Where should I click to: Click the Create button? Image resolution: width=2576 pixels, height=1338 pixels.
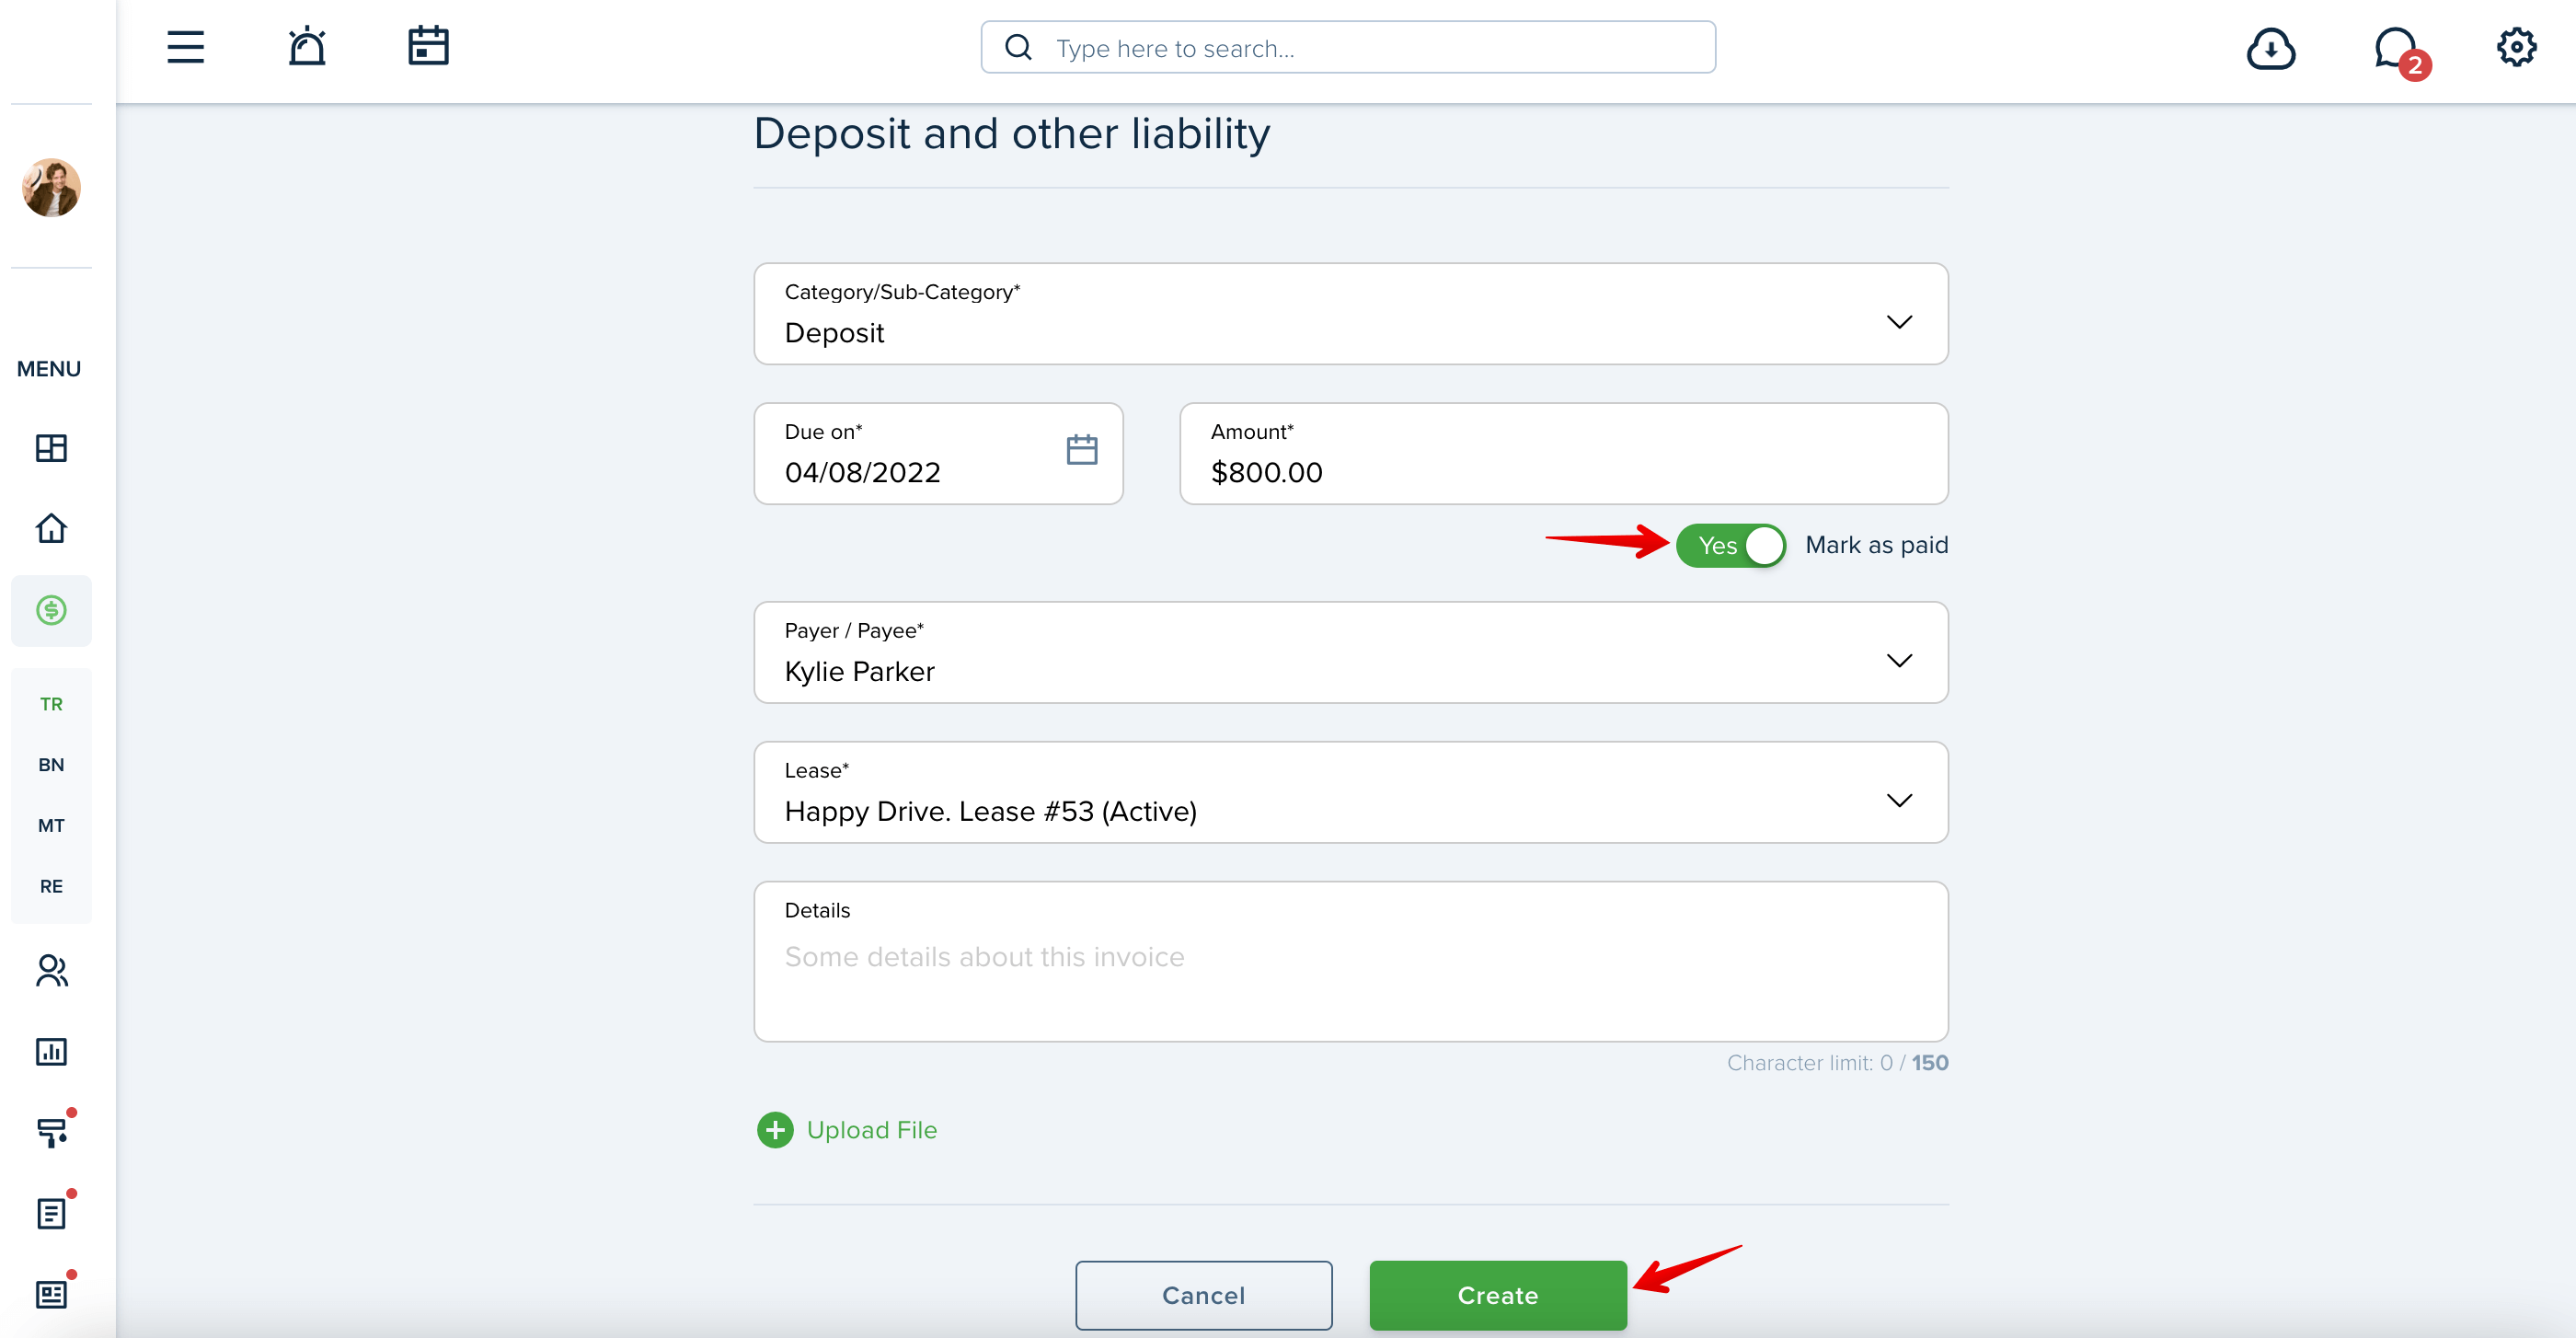(1498, 1295)
